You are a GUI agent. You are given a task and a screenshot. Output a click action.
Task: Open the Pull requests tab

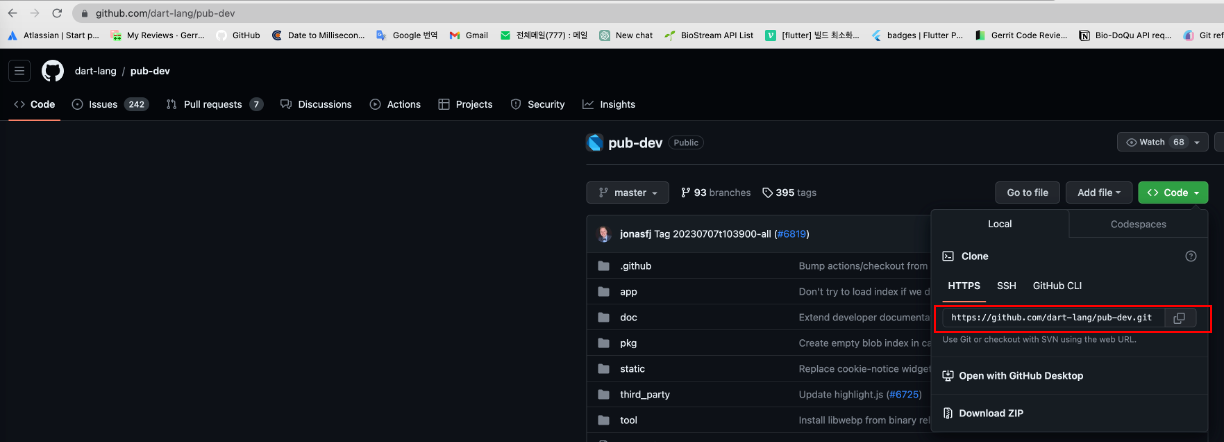coord(215,104)
